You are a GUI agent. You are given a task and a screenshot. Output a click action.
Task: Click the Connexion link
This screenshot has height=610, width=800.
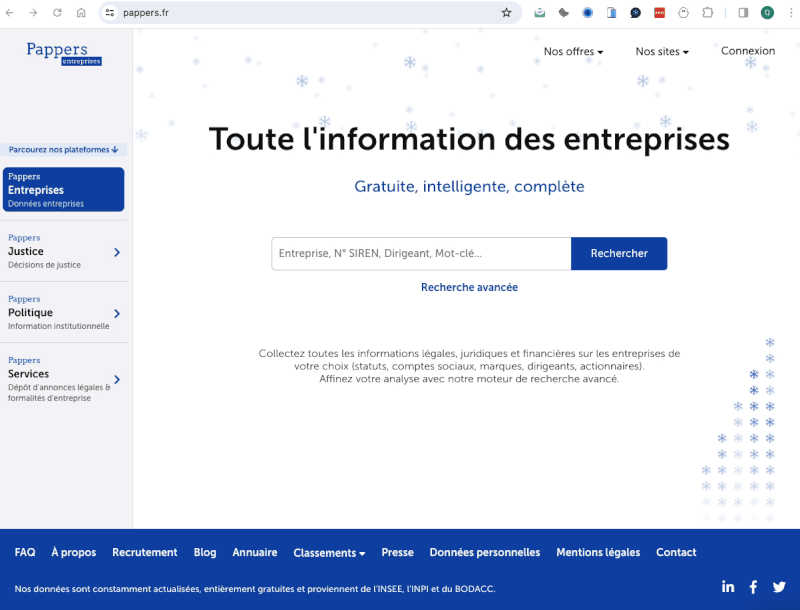click(x=747, y=51)
